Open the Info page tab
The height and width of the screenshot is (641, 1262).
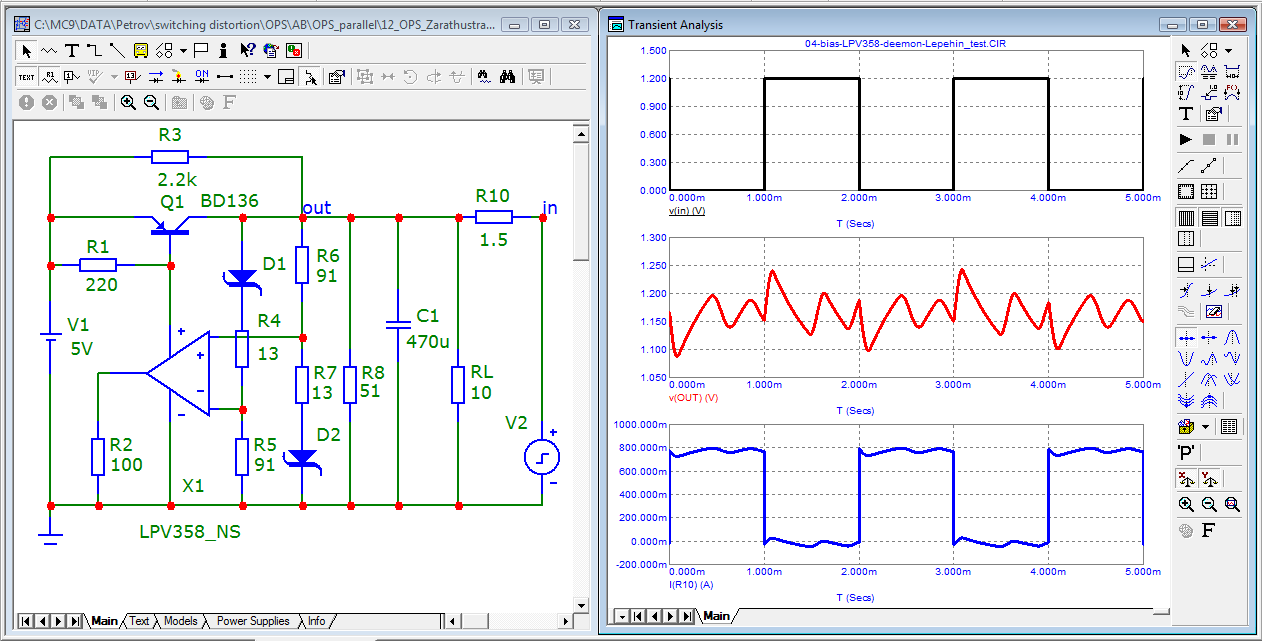316,621
